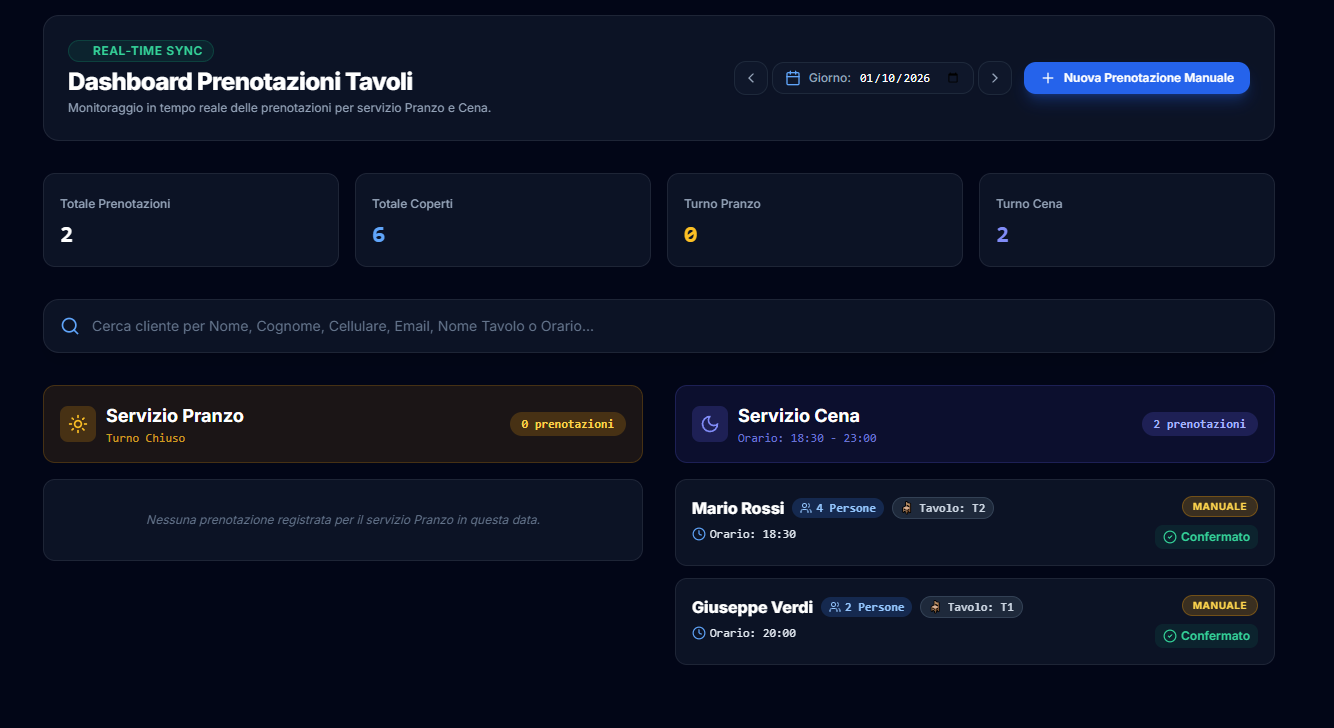Image resolution: width=1334 pixels, height=728 pixels.
Task: Click the clock icon next to Orario: 18:30
Action: pos(699,534)
